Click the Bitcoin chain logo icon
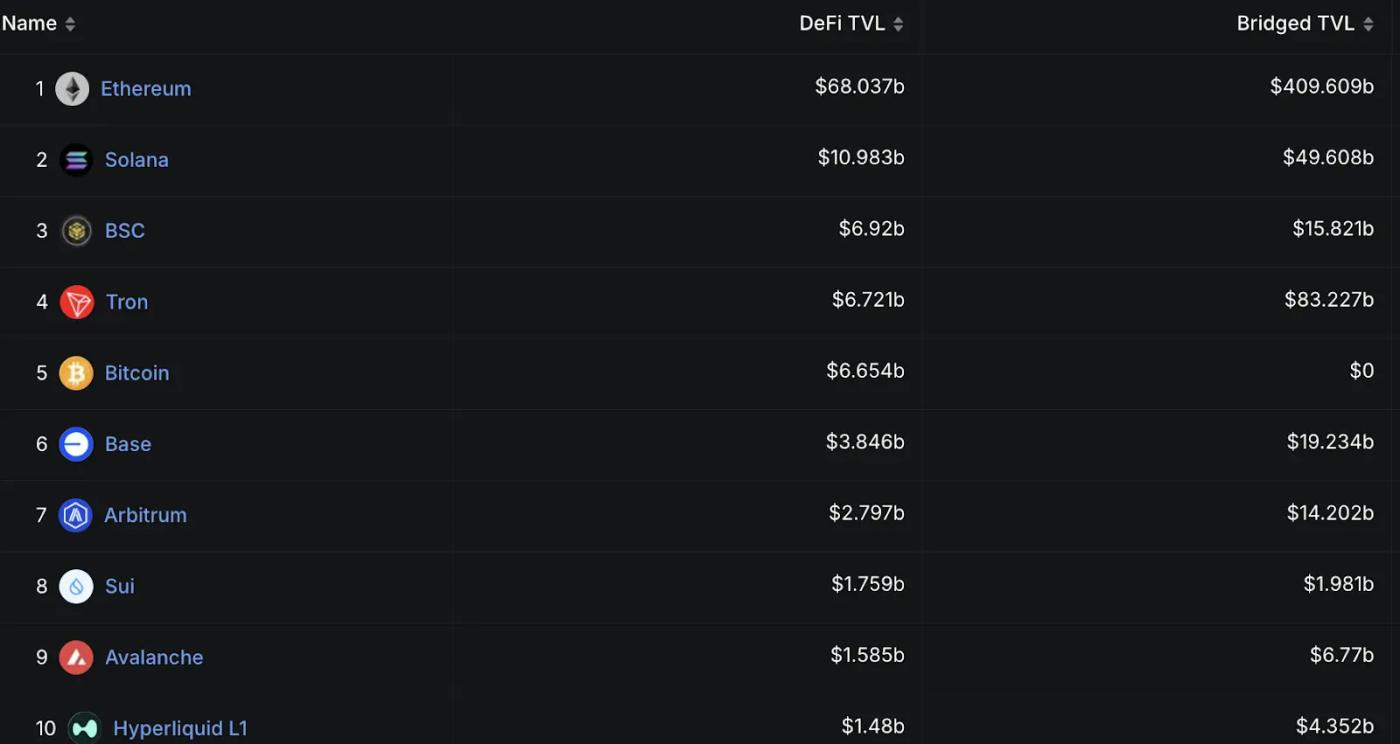Screen dimensions: 1400x744 (76, 373)
